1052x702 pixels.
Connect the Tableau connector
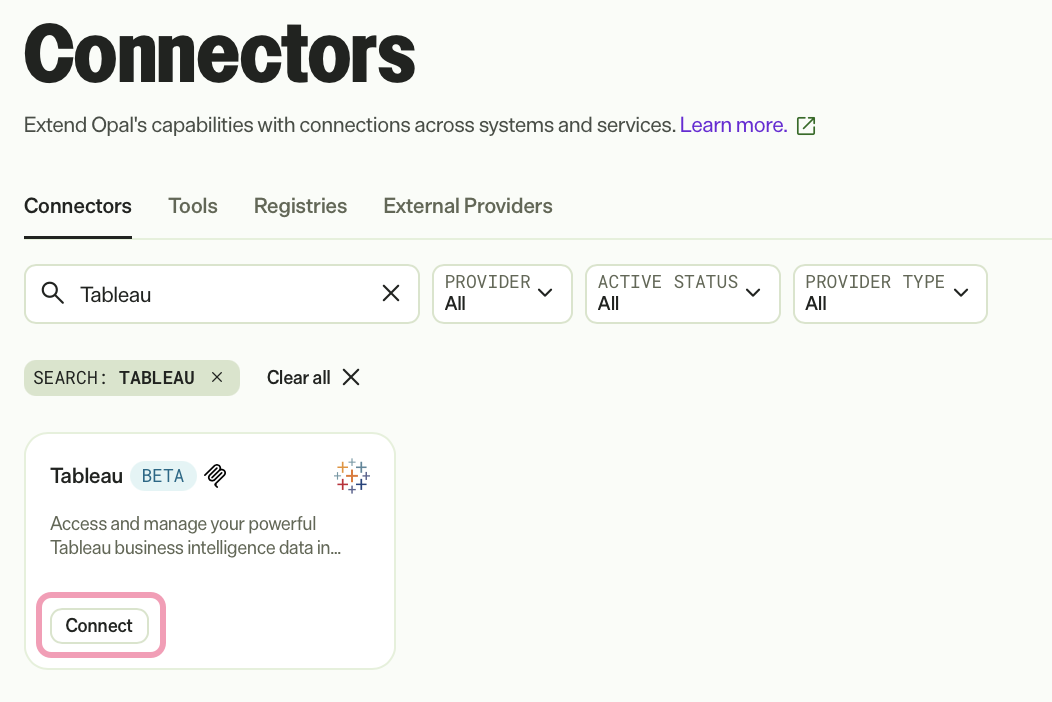(x=99, y=625)
